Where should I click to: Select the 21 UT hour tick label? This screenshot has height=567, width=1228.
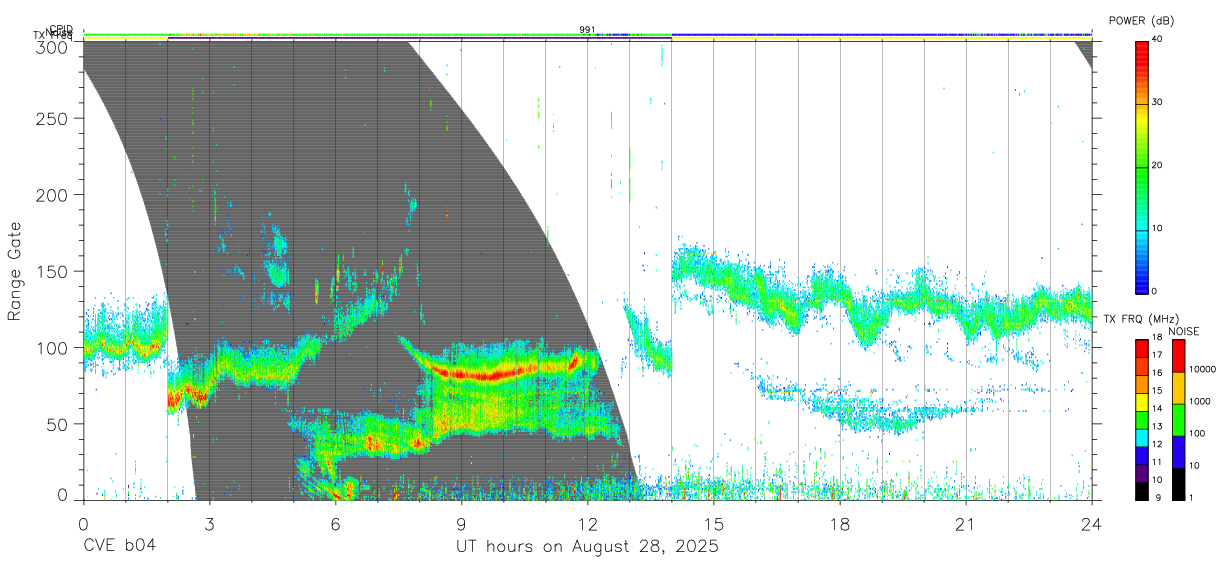[x=966, y=523]
